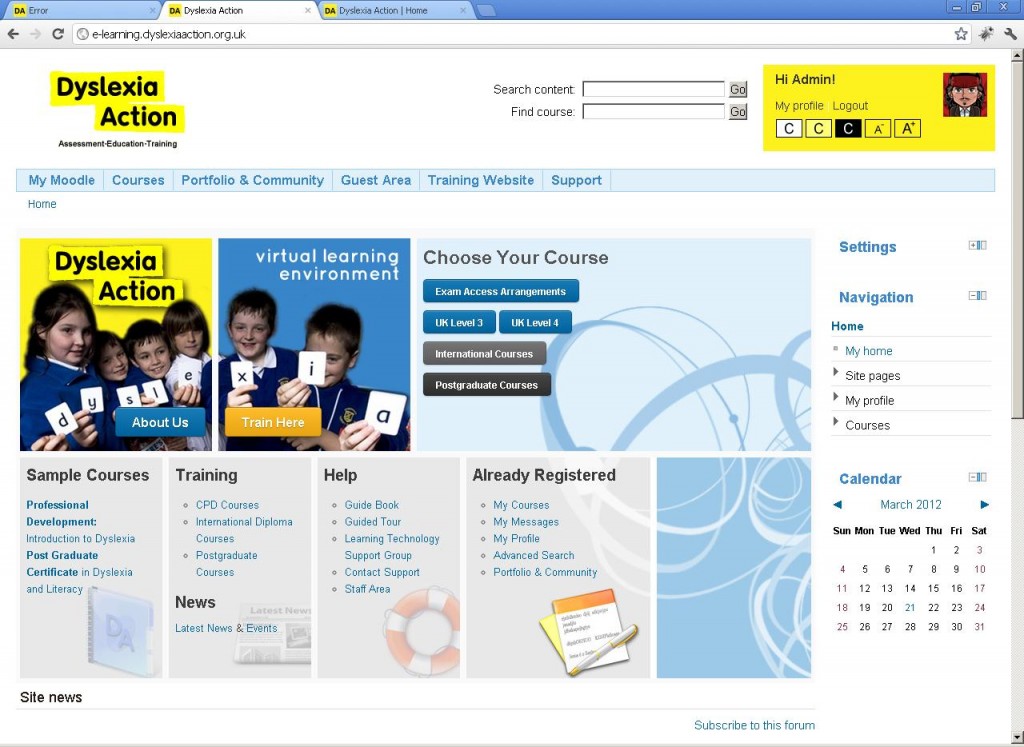Bookmark page using the star icon
The image size is (1024, 747).
961,34
